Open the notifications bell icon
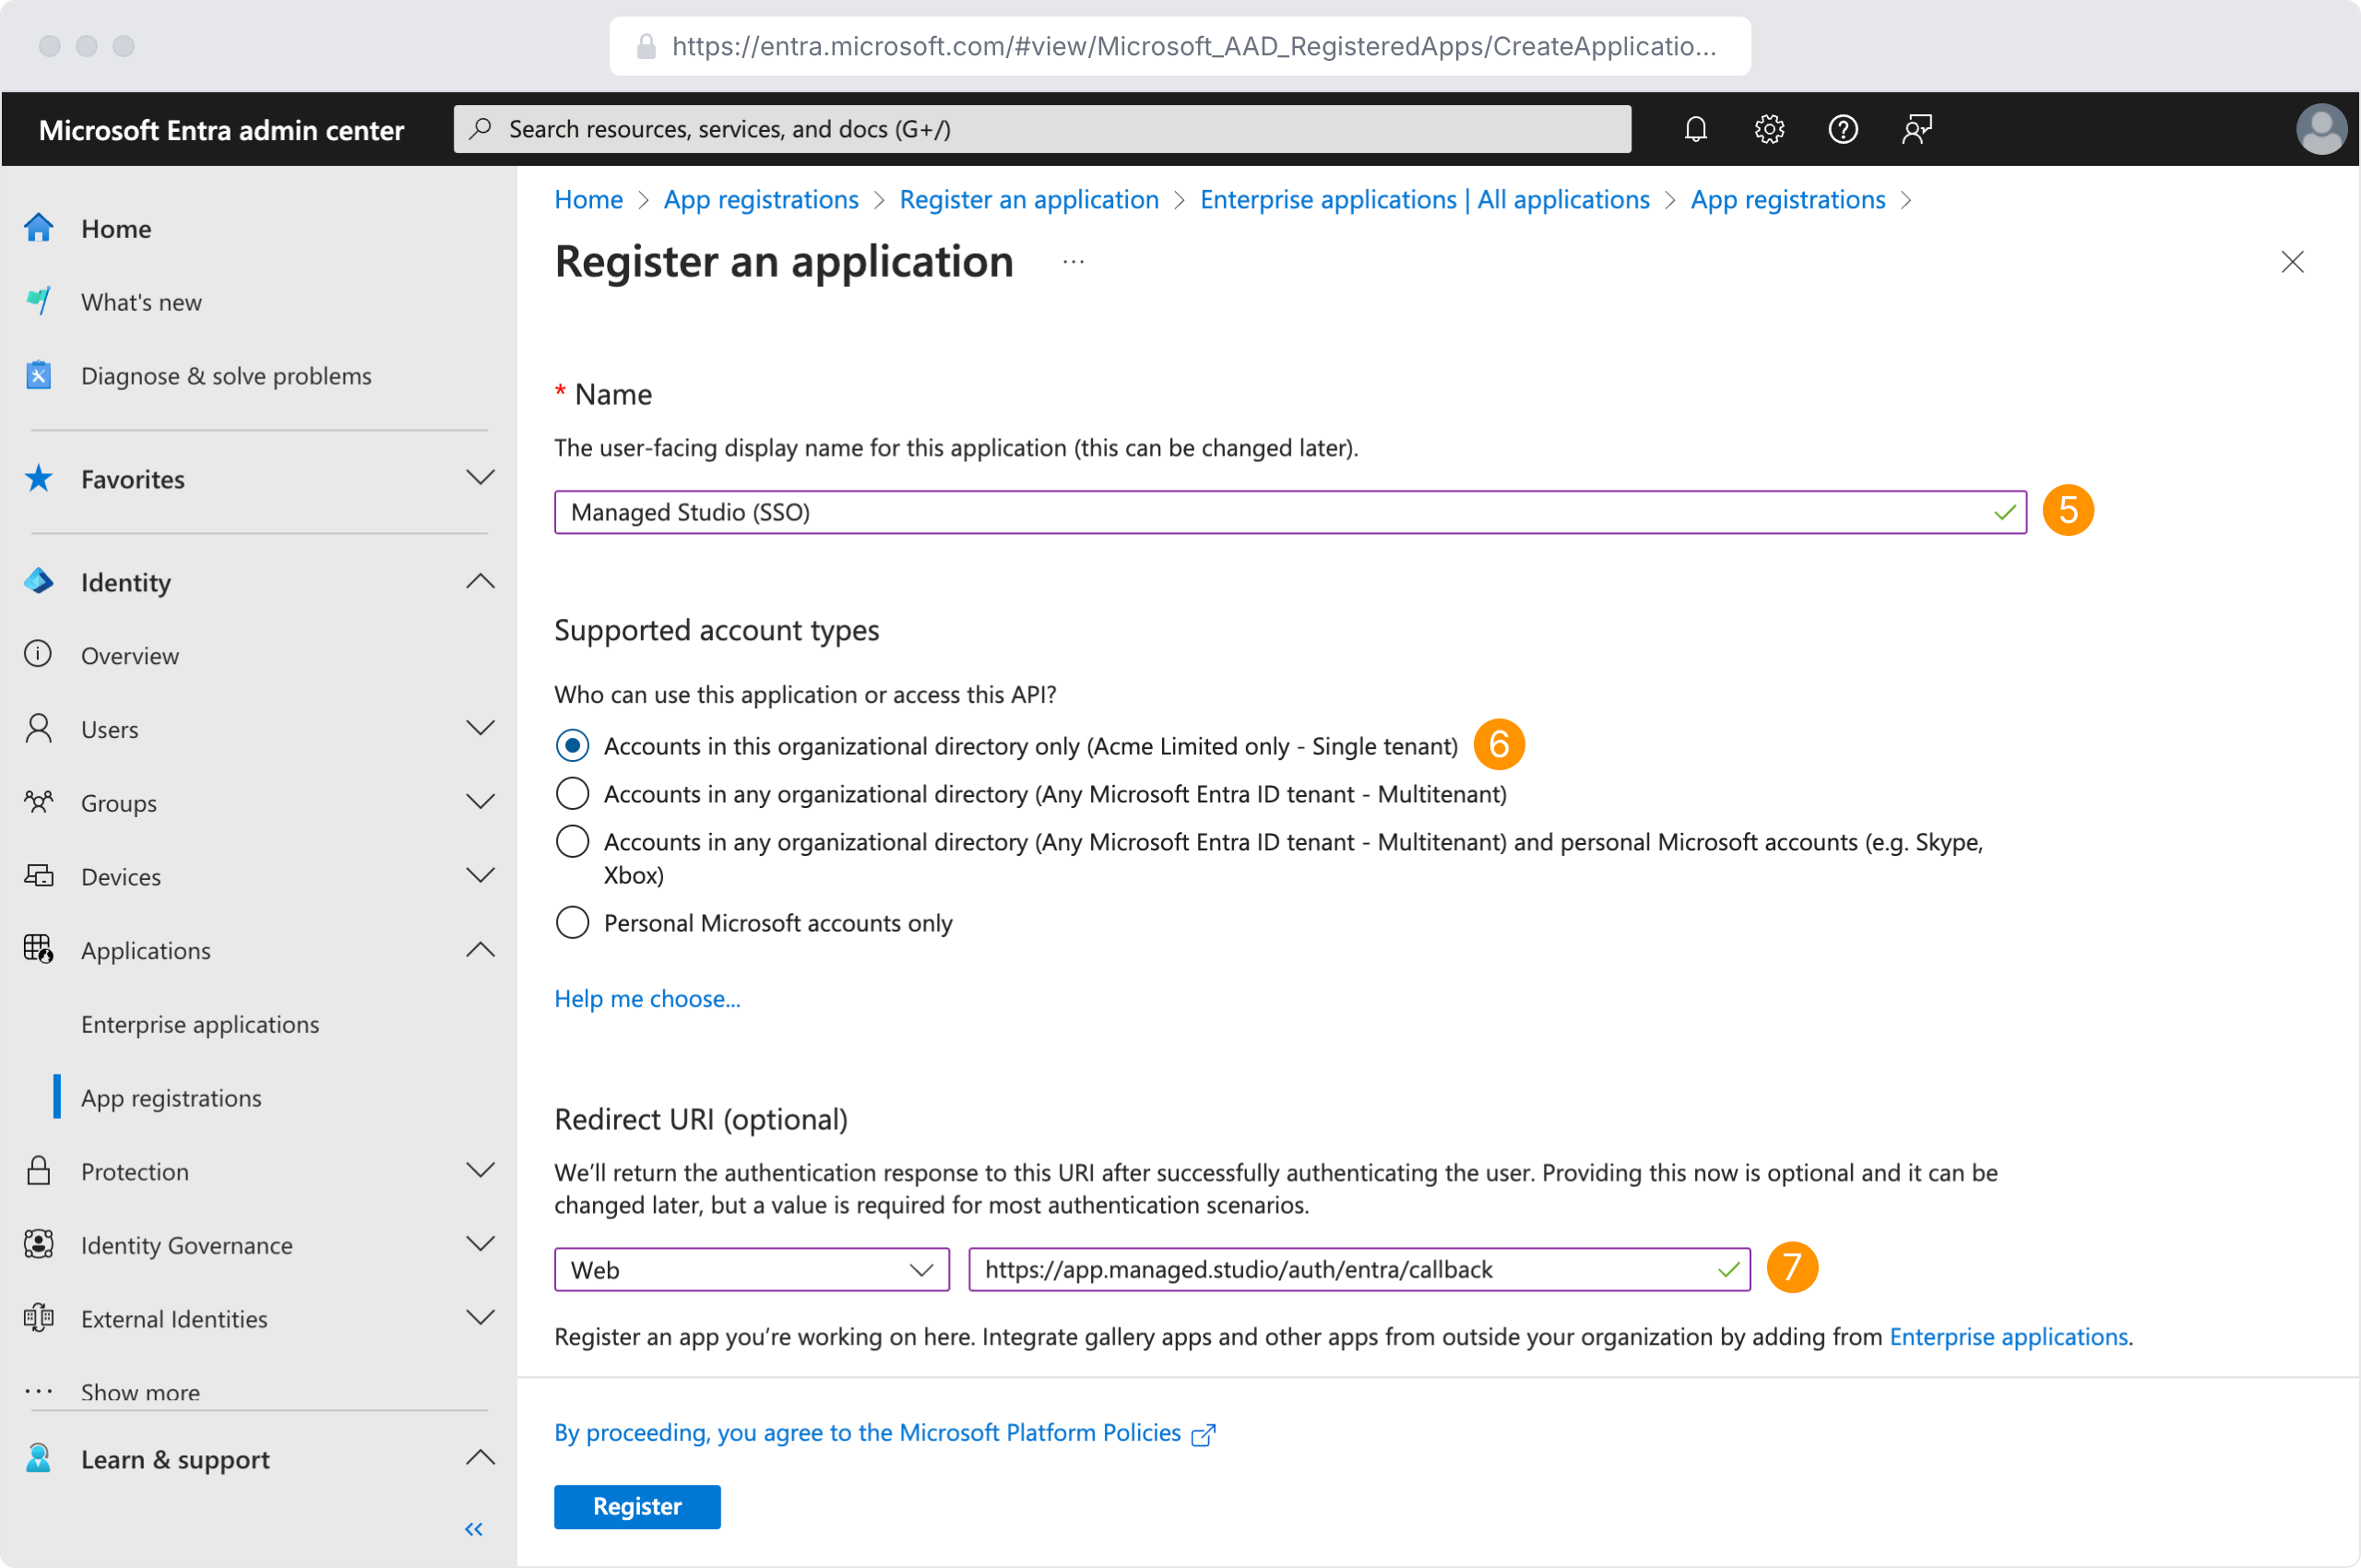Screen dimensions: 2361x1568 (1695, 129)
